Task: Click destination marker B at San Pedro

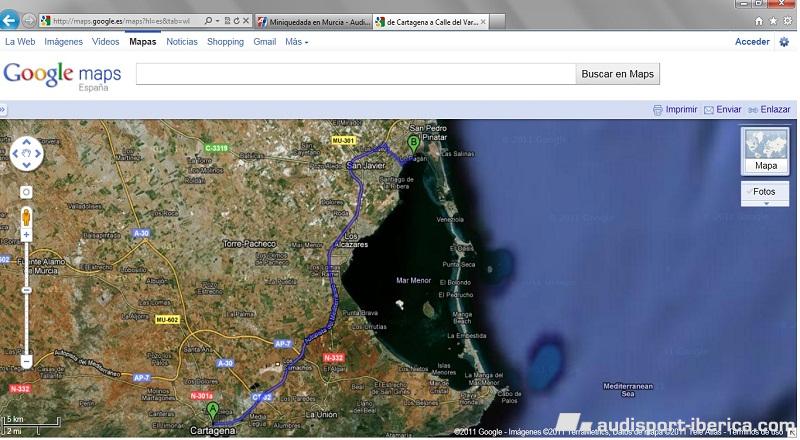Action: (414, 143)
